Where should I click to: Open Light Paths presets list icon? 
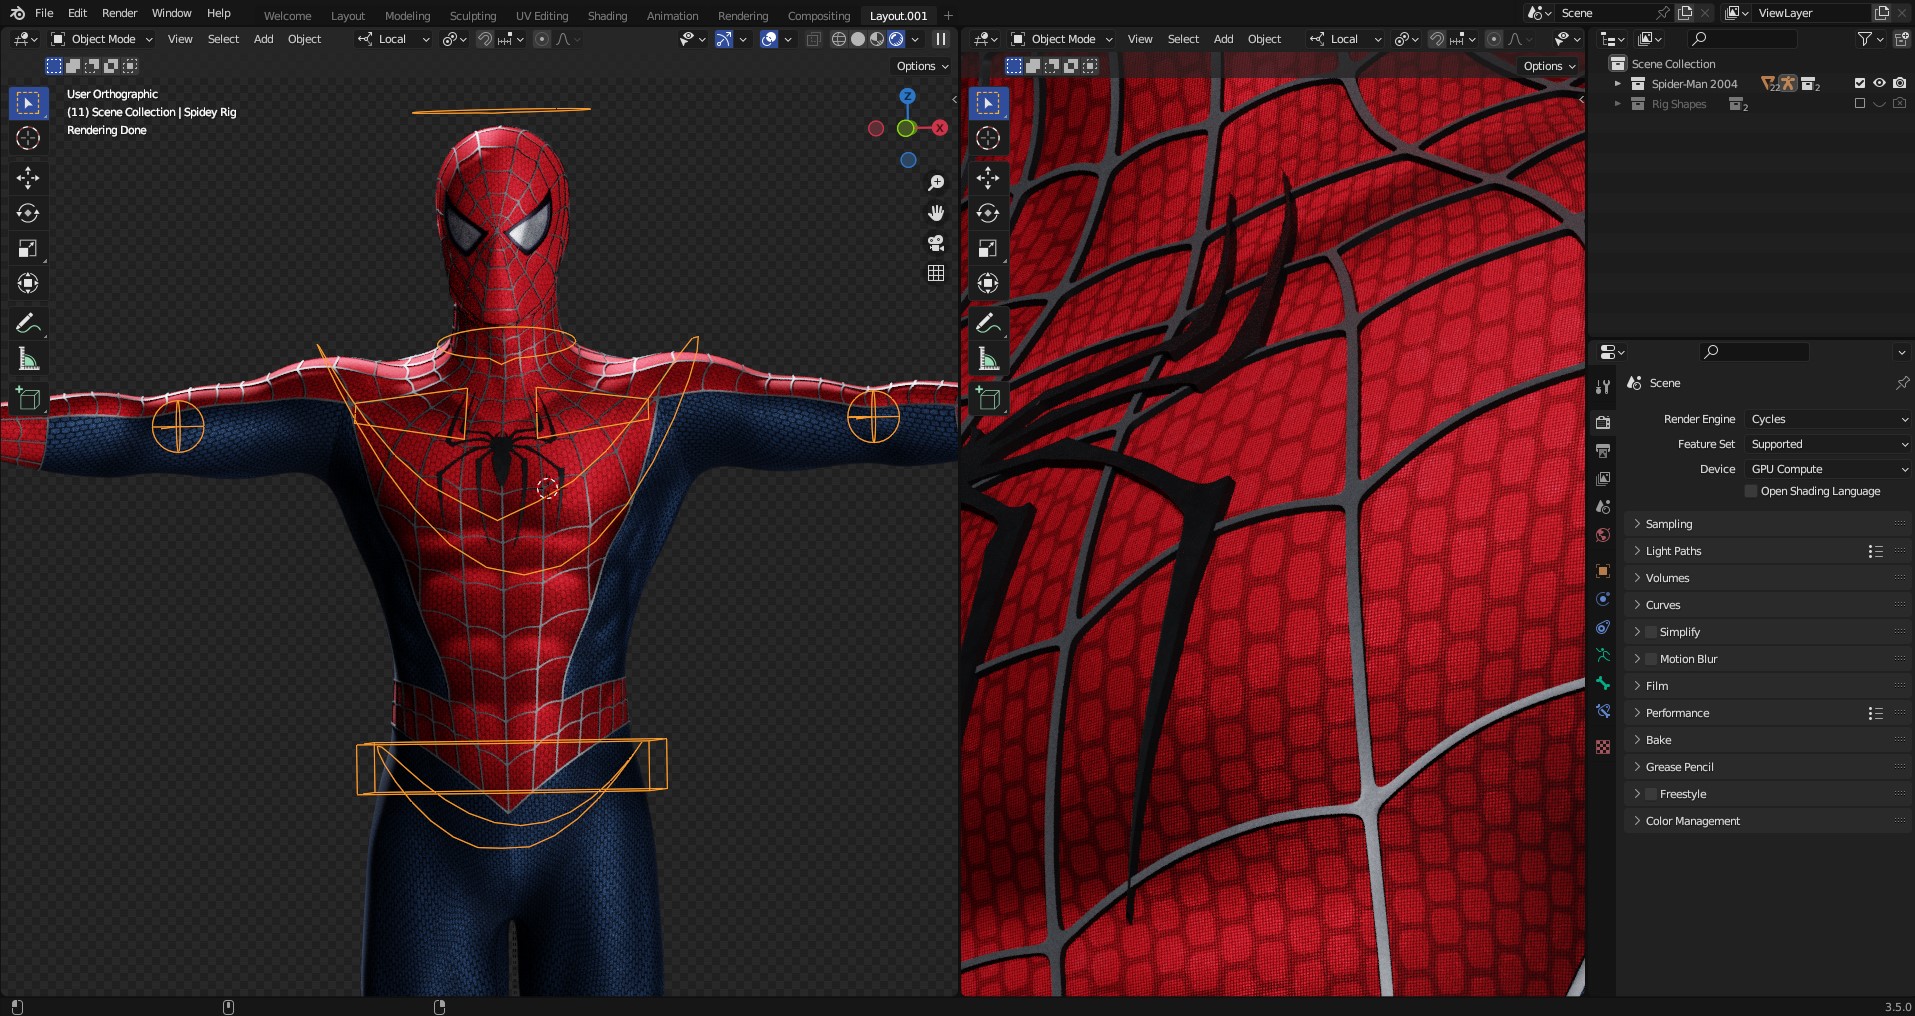(1876, 551)
